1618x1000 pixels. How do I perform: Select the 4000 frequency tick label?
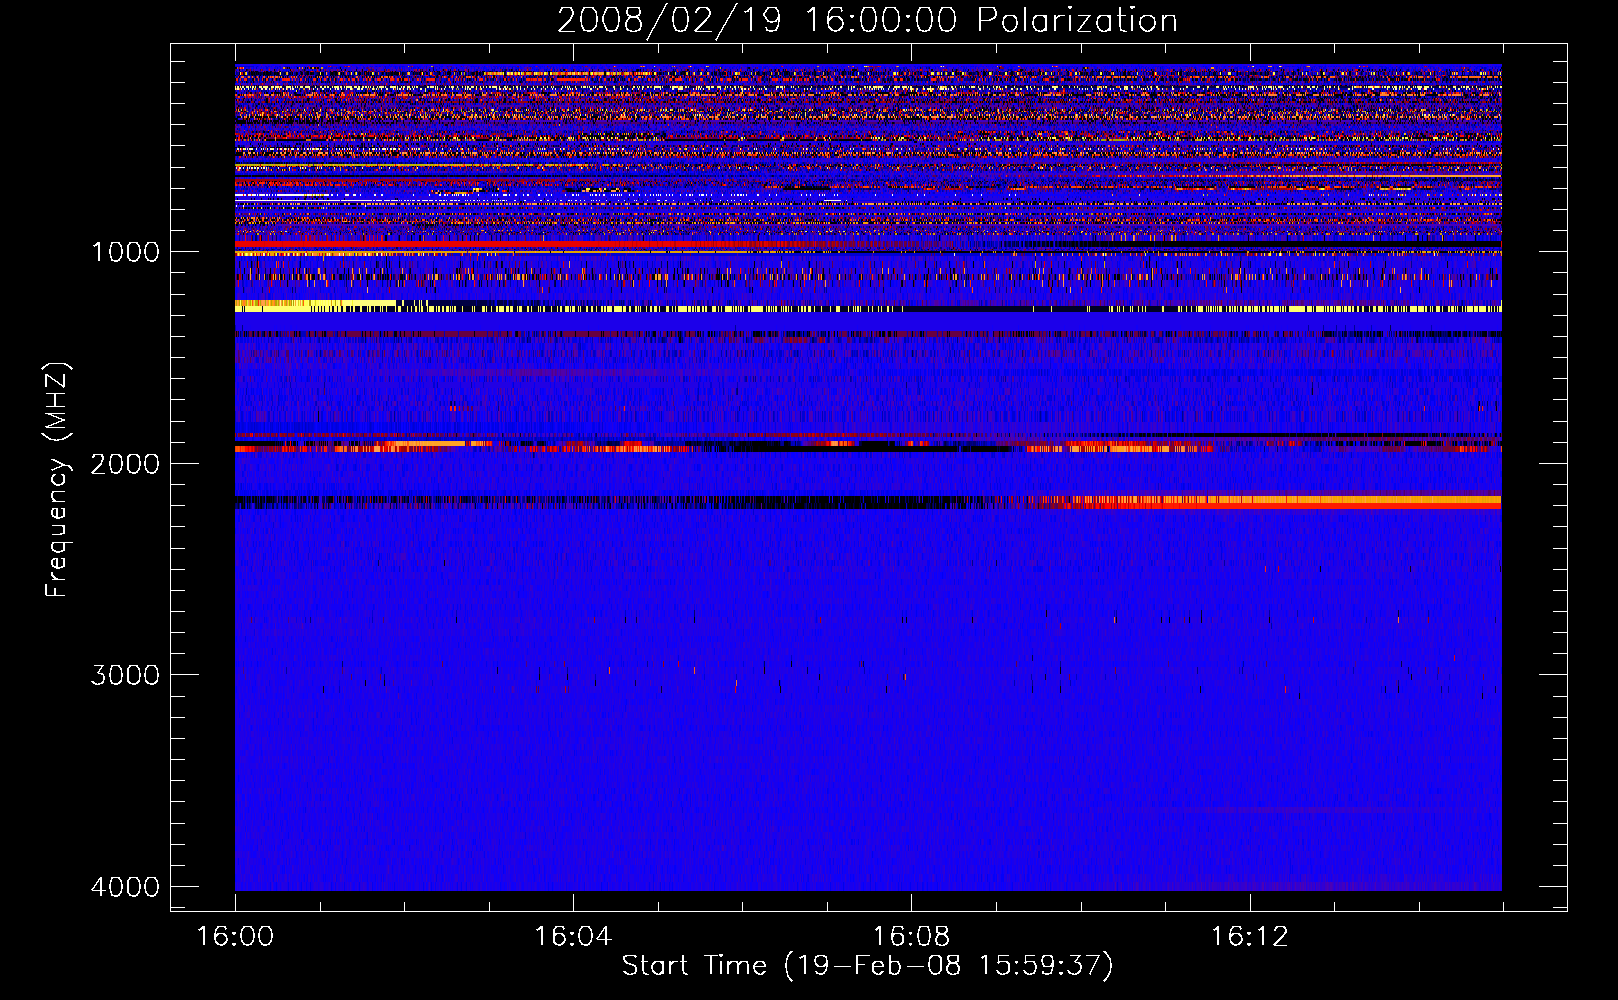tap(125, 887)
